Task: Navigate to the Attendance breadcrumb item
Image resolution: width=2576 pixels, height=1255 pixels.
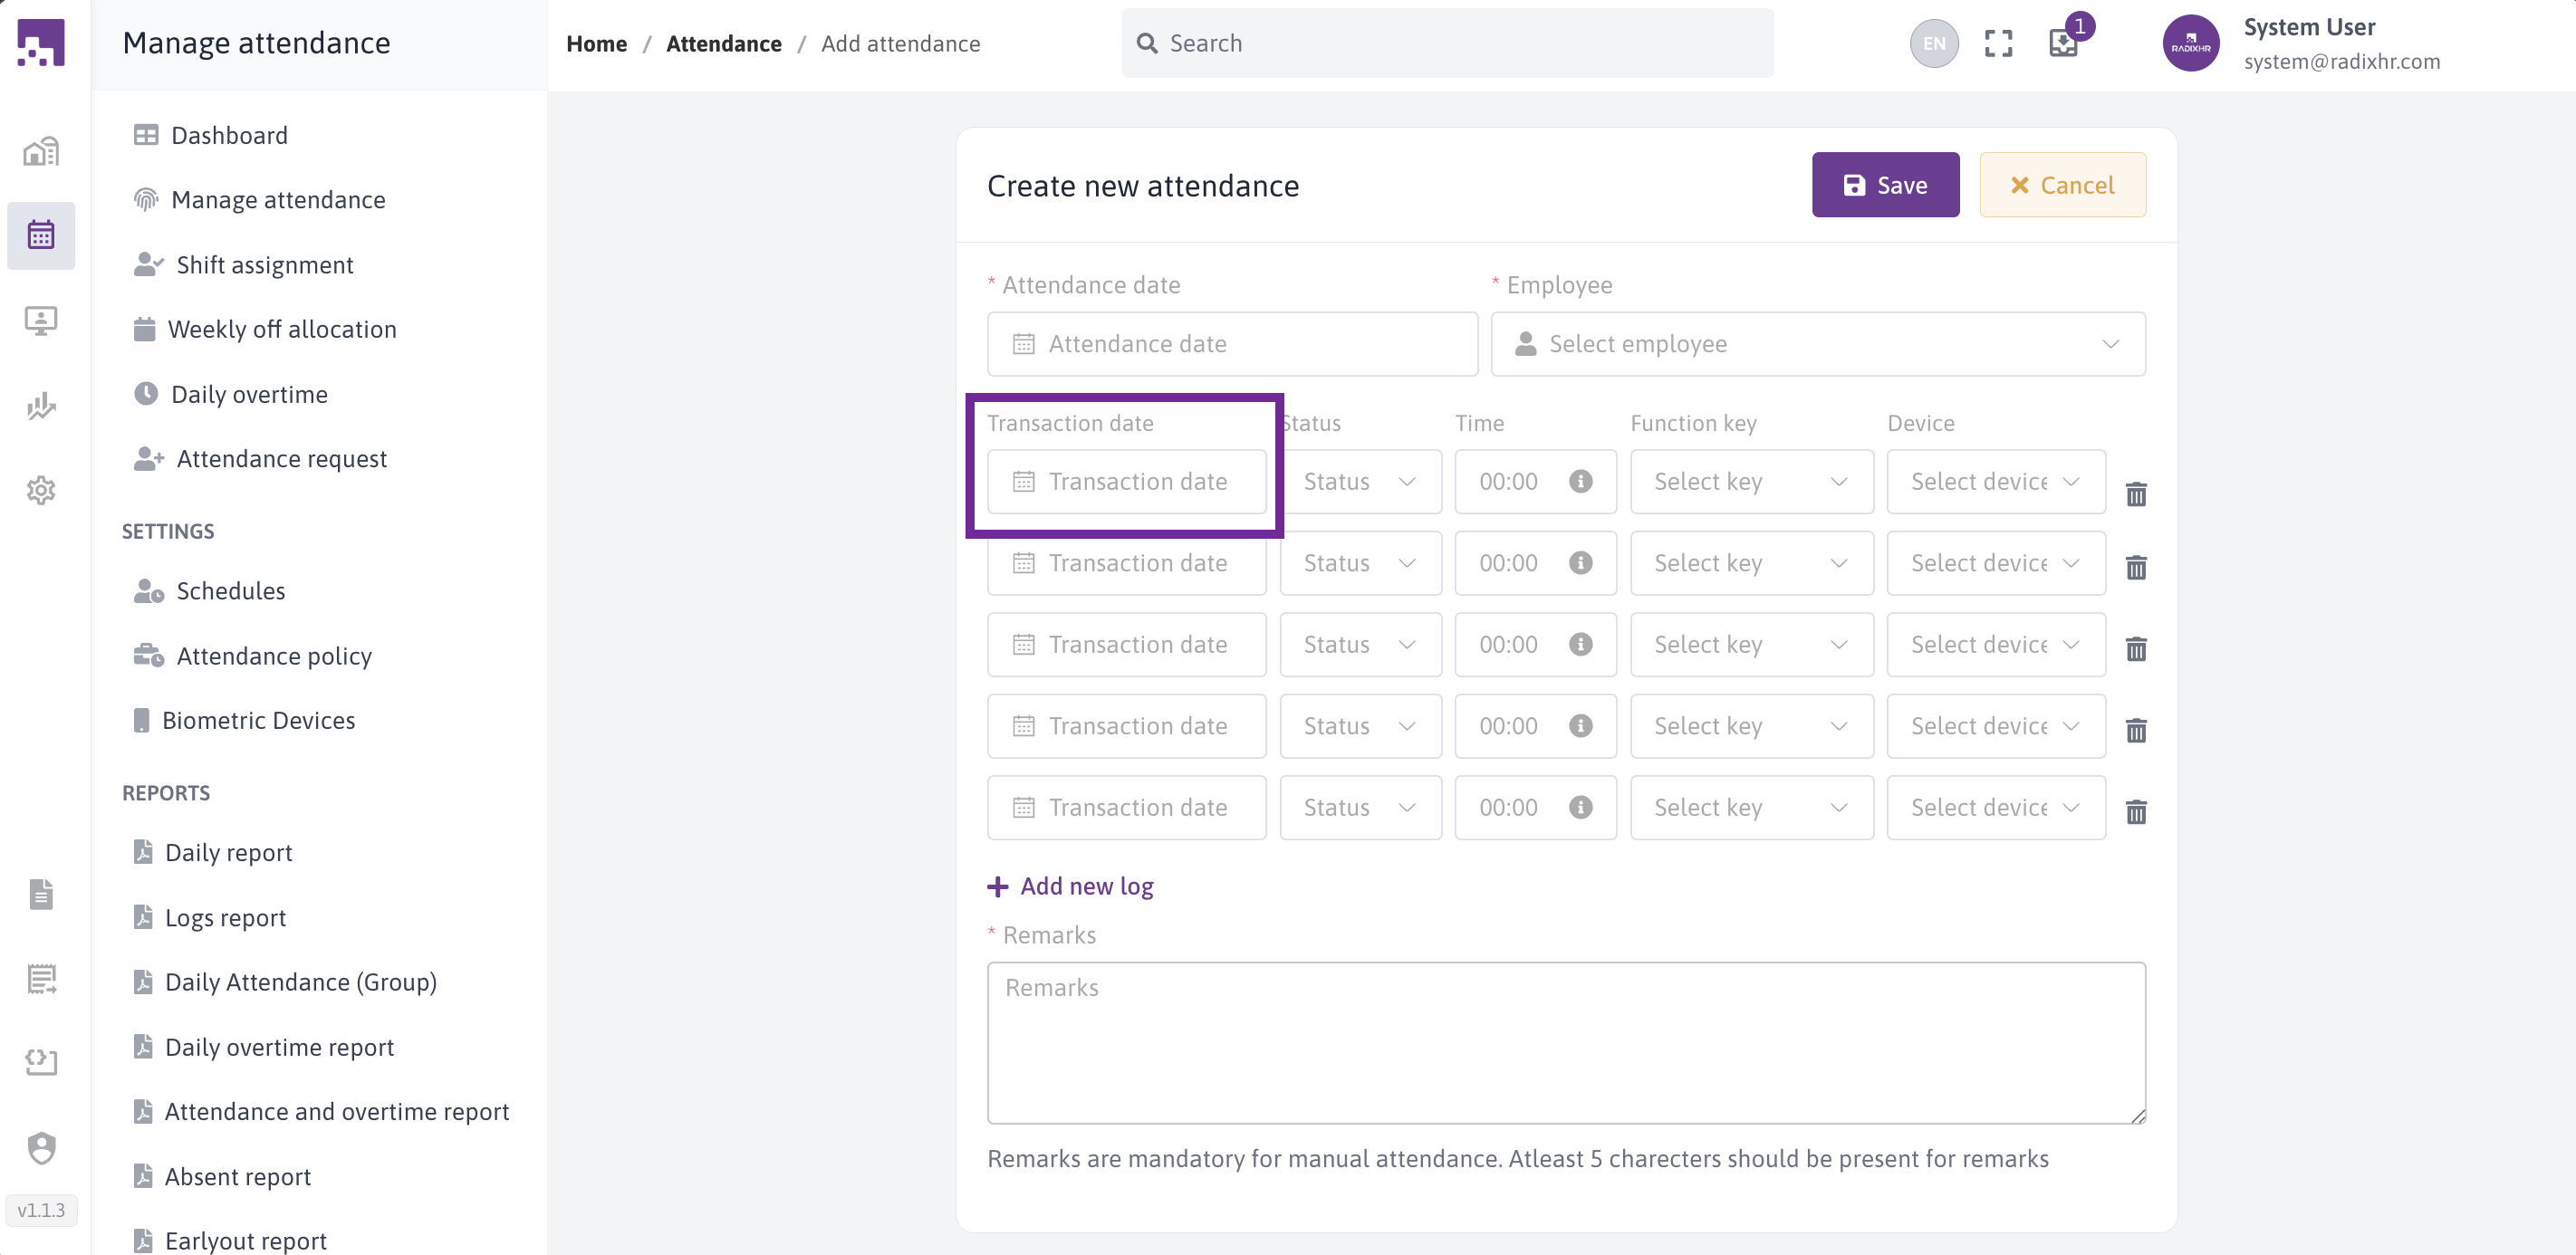Action: coord(724,43)
